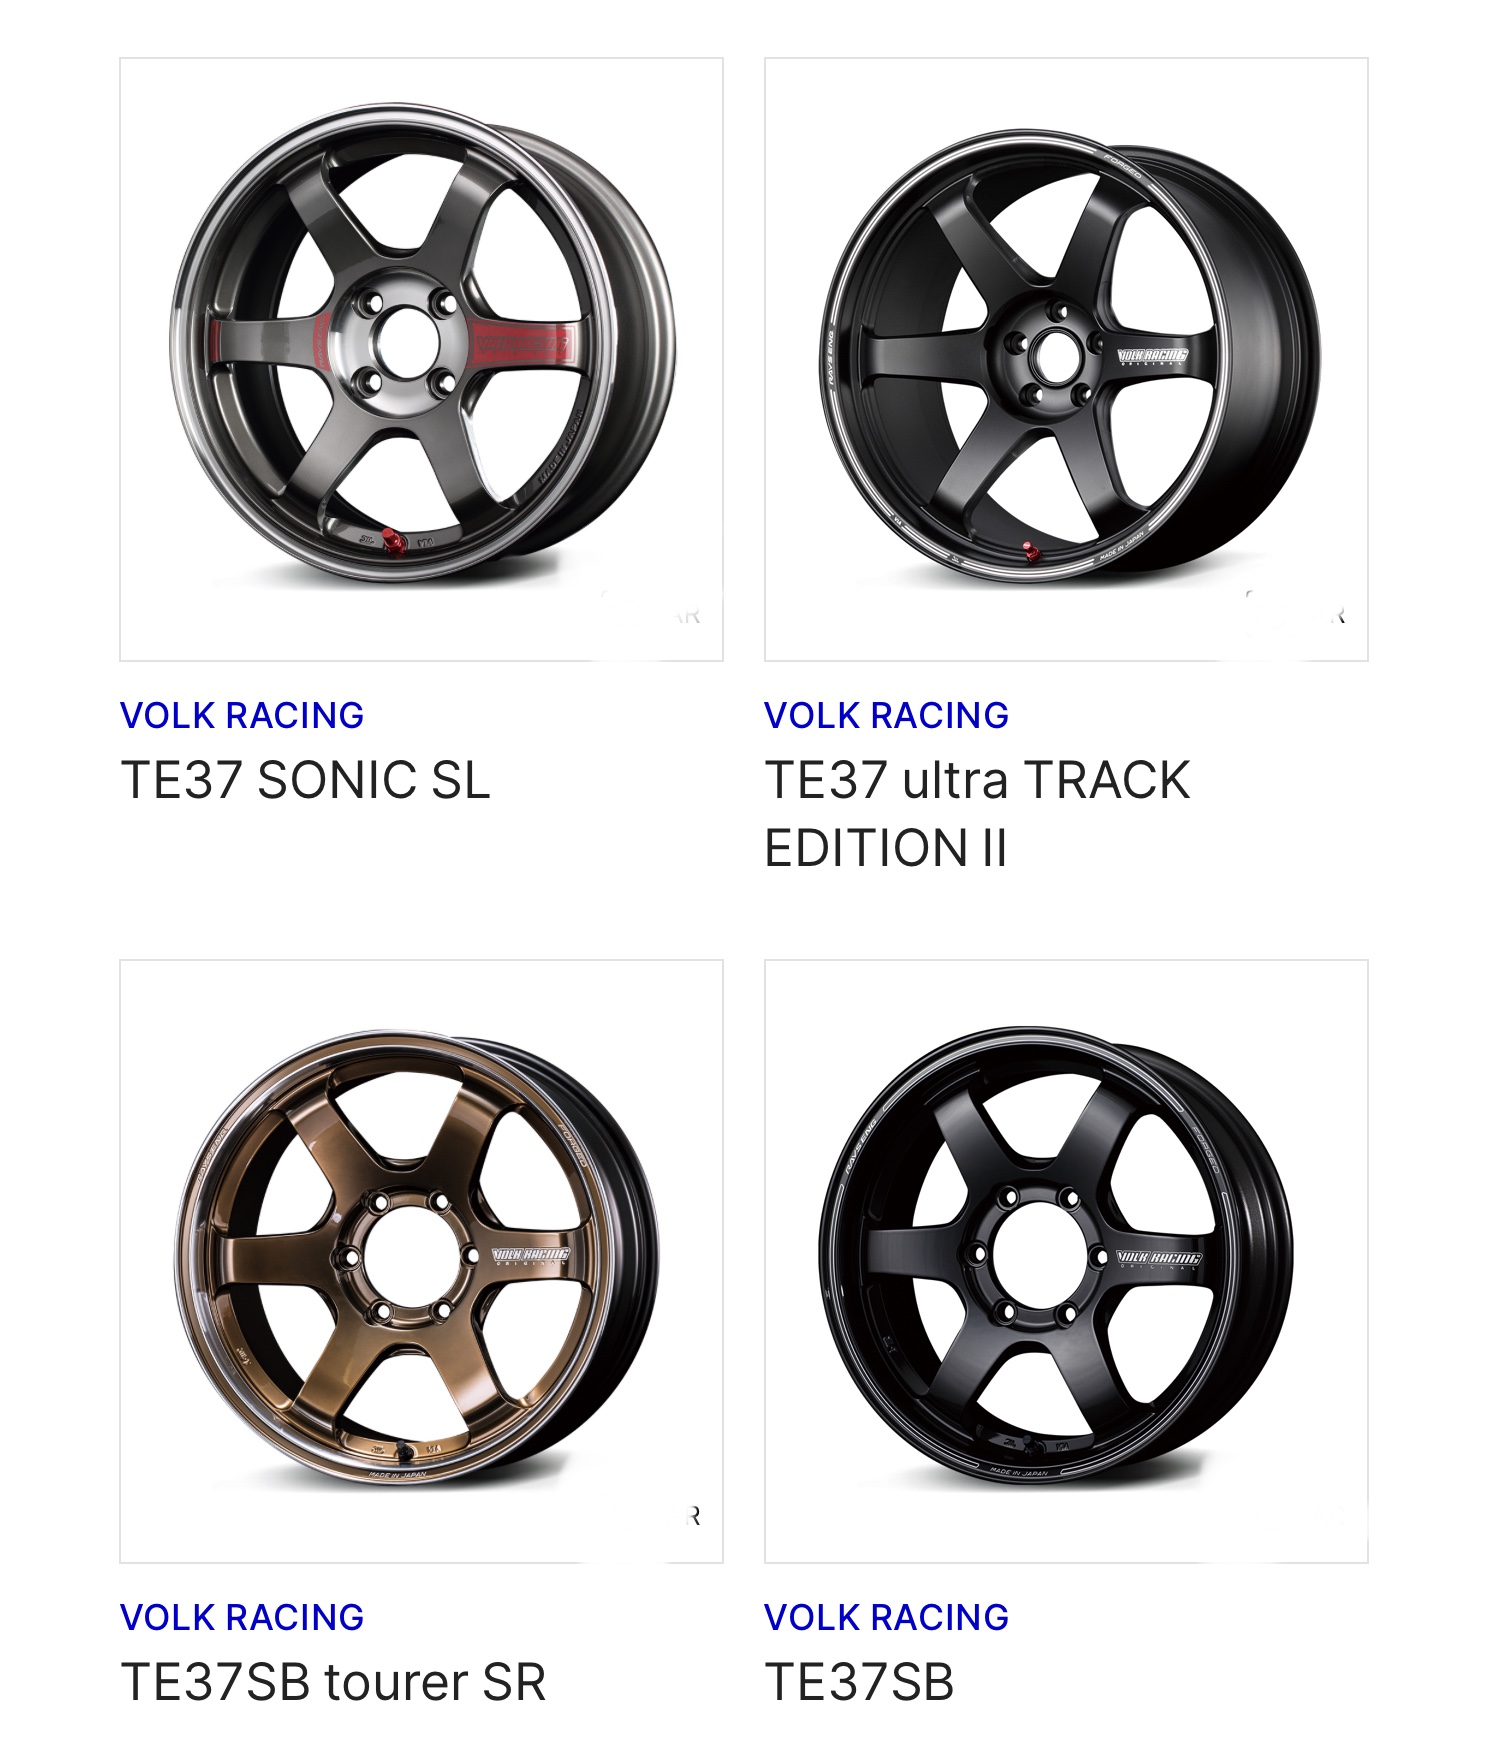The image size is (1488, 1747).
Task: Click VOLK RACING link above TE37SB tourer SR
Action: pyautogui.click(x=242, y=1617)
